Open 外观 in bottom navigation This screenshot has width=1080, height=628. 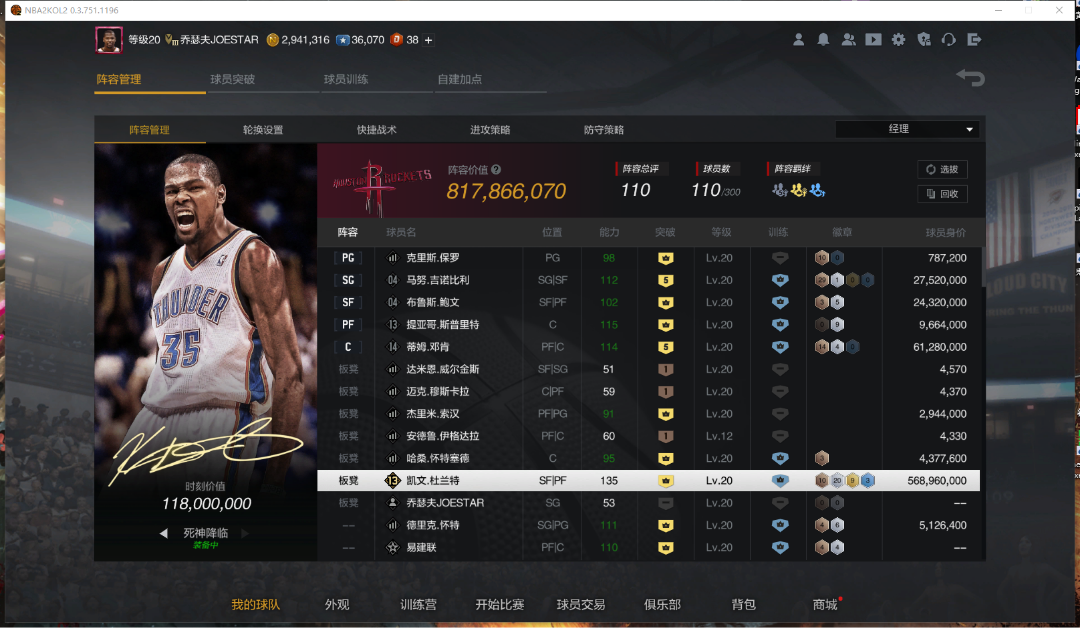(337, 605)
